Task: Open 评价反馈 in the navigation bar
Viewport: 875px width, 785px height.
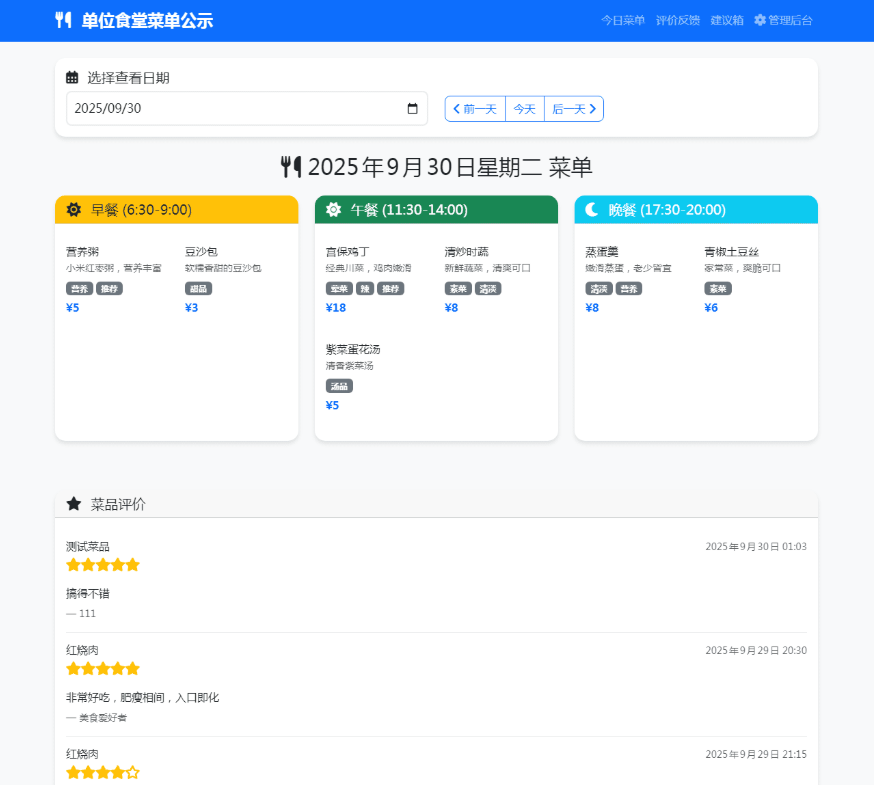Action: pyautogui.click(x=678, y=20)
